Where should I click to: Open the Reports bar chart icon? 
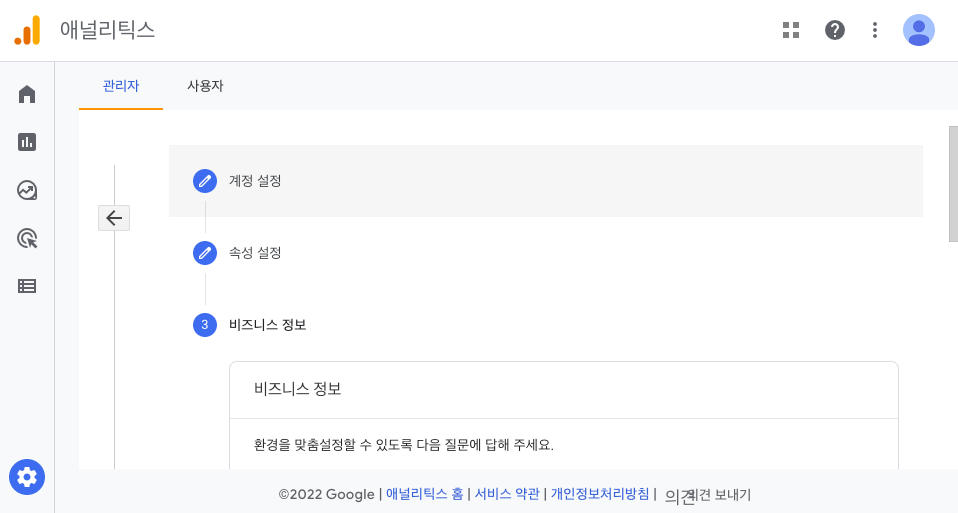pos(27,142)
